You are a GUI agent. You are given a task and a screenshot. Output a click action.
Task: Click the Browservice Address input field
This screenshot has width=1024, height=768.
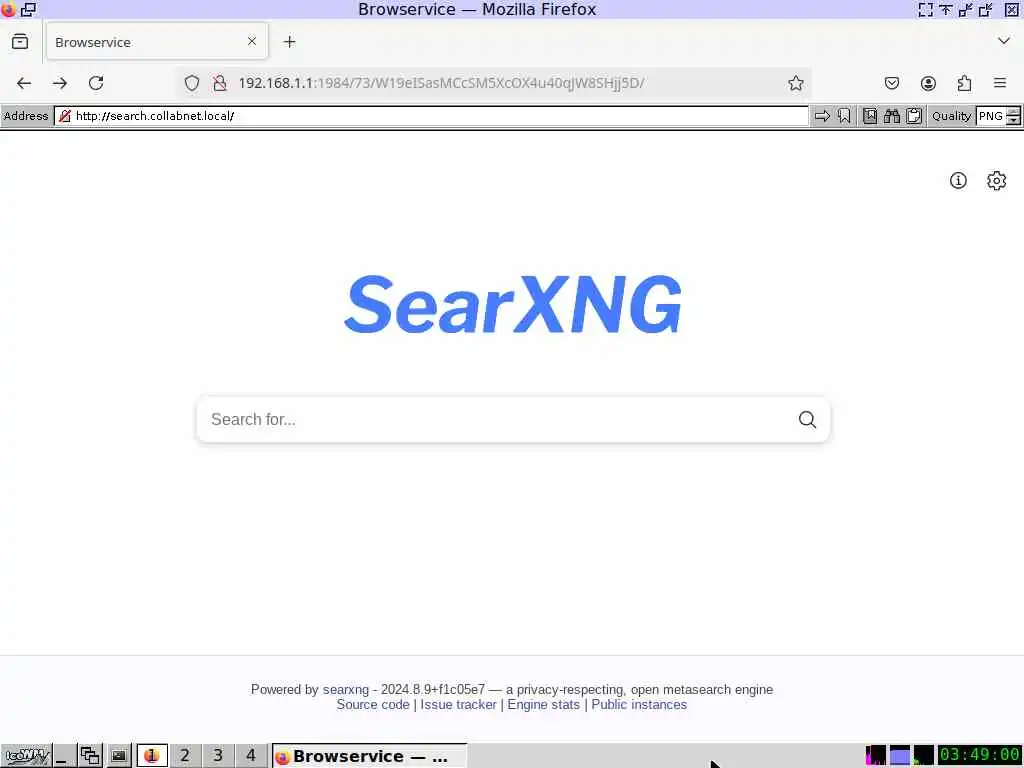(431, 116)
